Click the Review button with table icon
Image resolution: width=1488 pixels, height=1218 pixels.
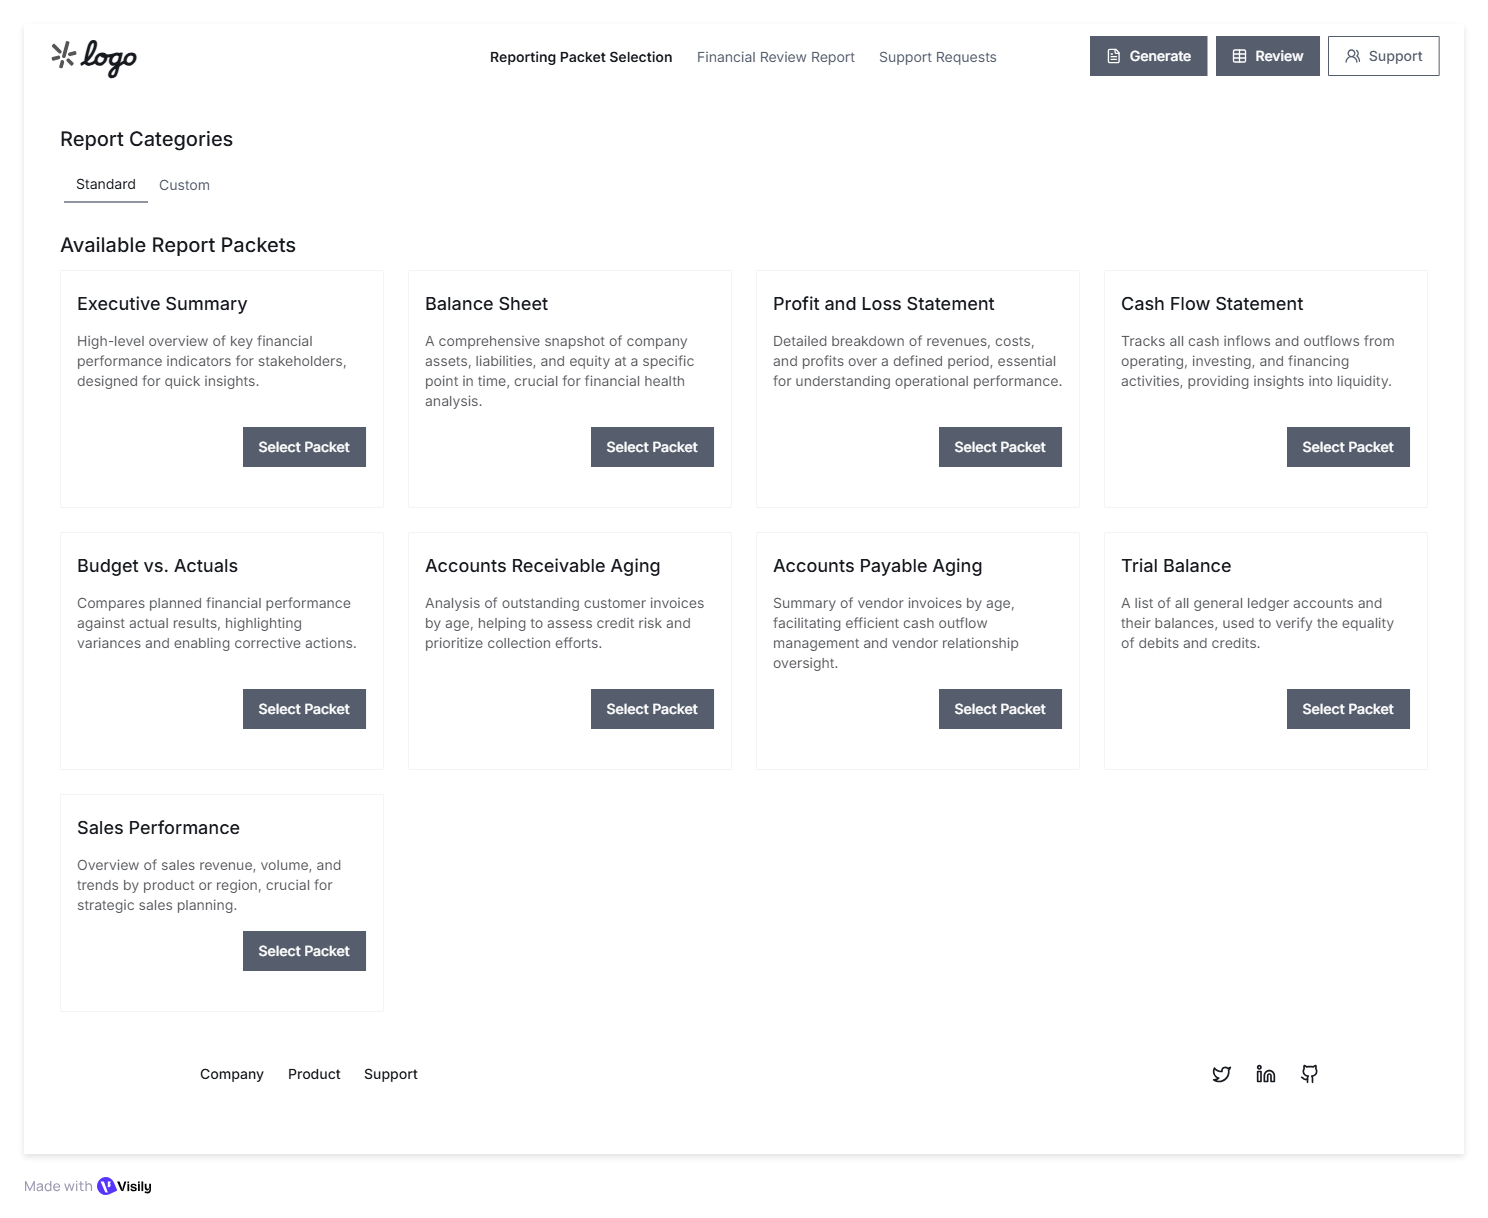(1267, 56)
